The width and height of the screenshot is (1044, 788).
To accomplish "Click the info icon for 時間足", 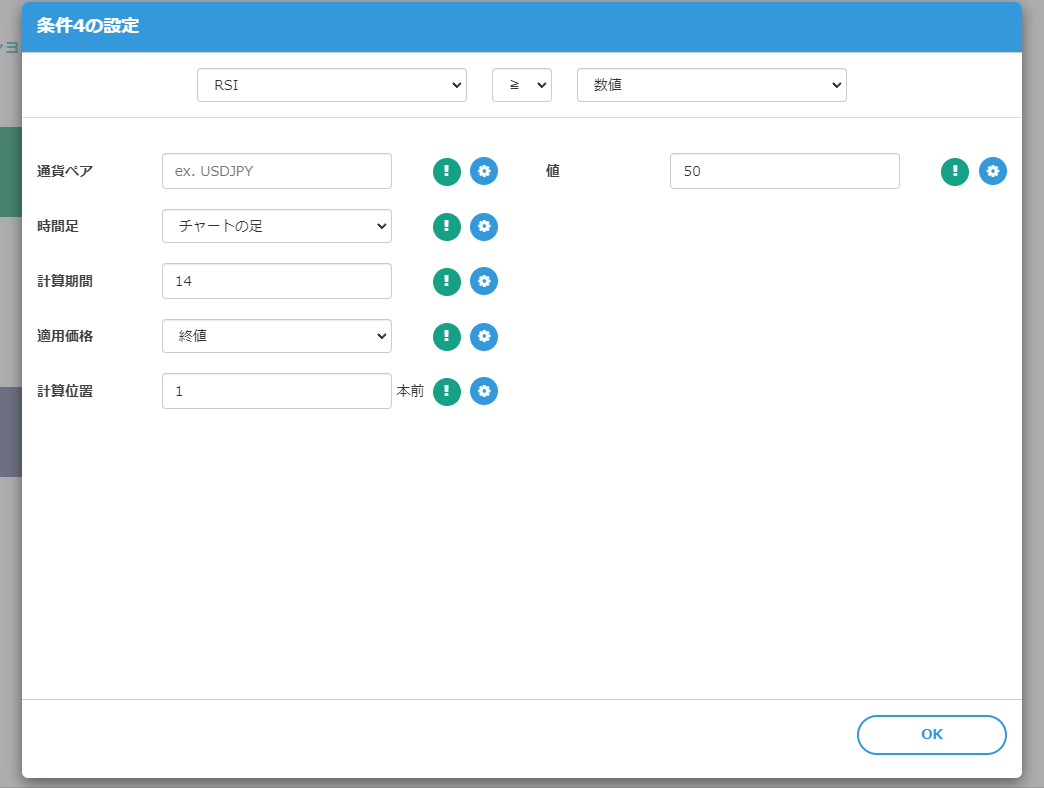I will 447,227.
